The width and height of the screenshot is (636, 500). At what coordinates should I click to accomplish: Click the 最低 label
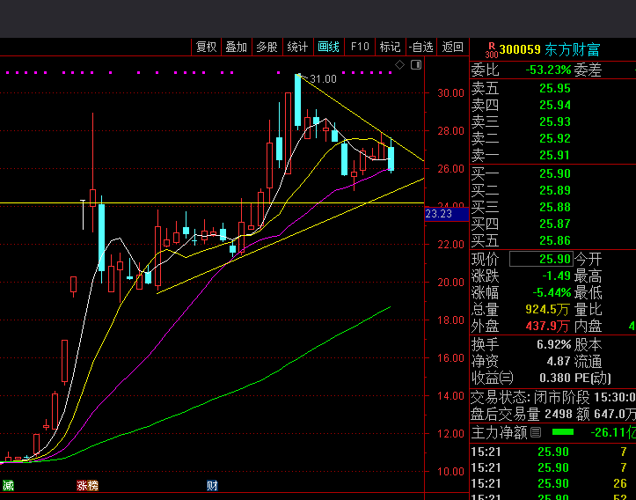pos(588,293)
